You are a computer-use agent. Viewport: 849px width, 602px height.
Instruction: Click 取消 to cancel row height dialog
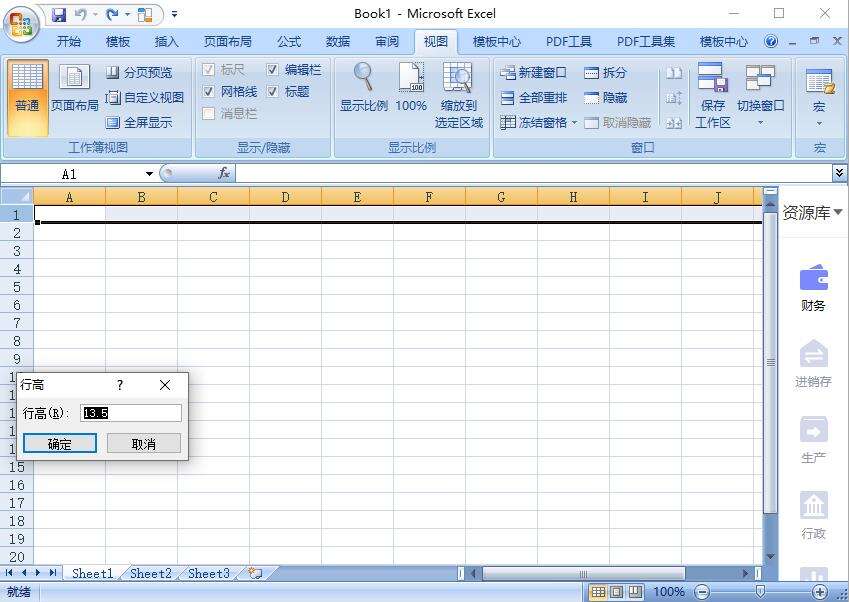tap(144, 444)
